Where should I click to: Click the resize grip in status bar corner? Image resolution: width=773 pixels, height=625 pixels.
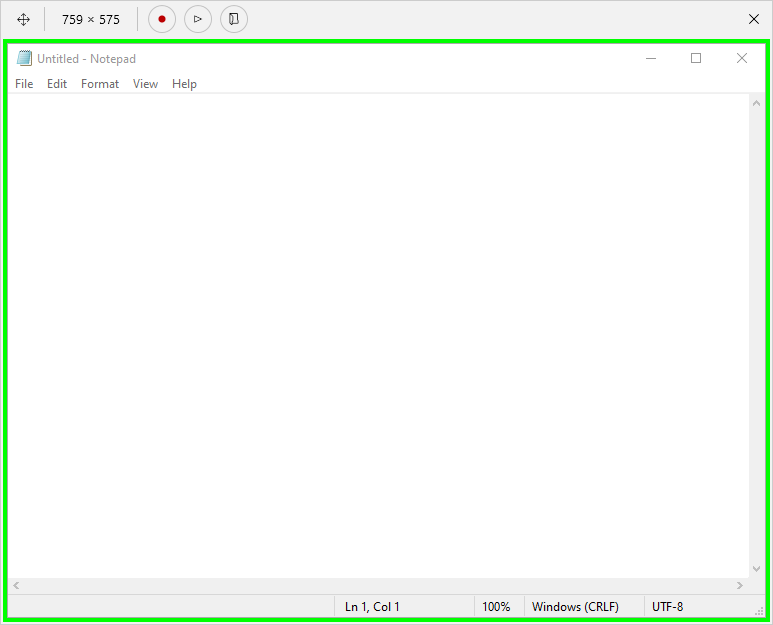point(759,611)
